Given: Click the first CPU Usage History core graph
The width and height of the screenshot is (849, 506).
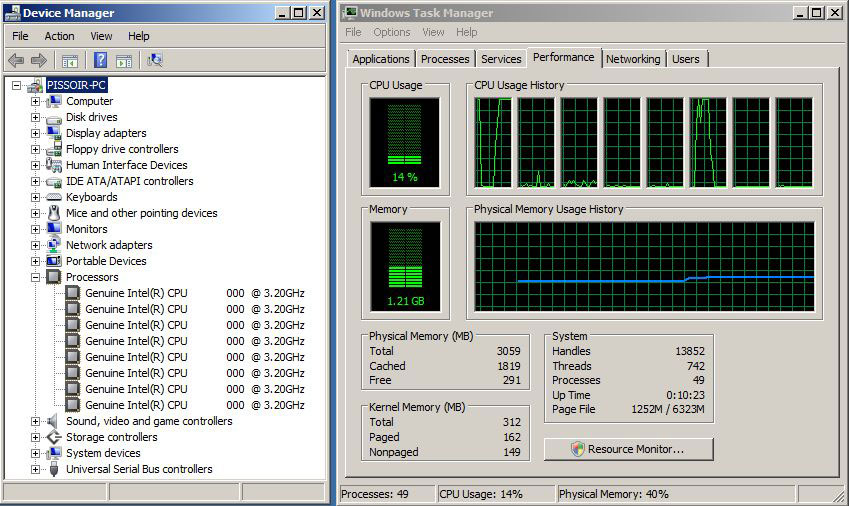Looking at the screenshot, I should tap(493, 142).
